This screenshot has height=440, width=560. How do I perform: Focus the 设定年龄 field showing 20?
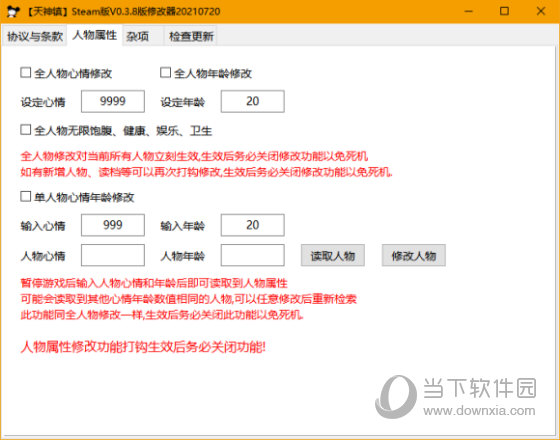(252, 101)
